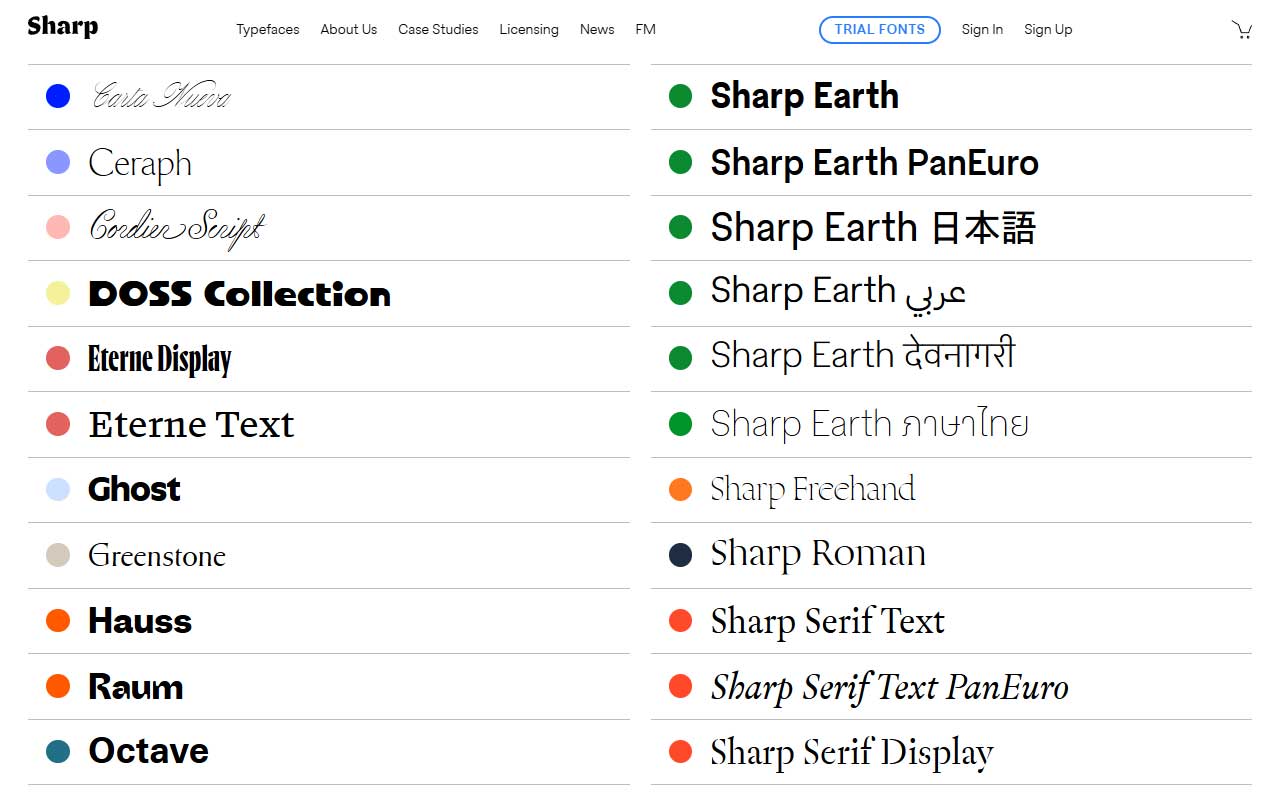Click the Sharp logo

pos(62,27)
